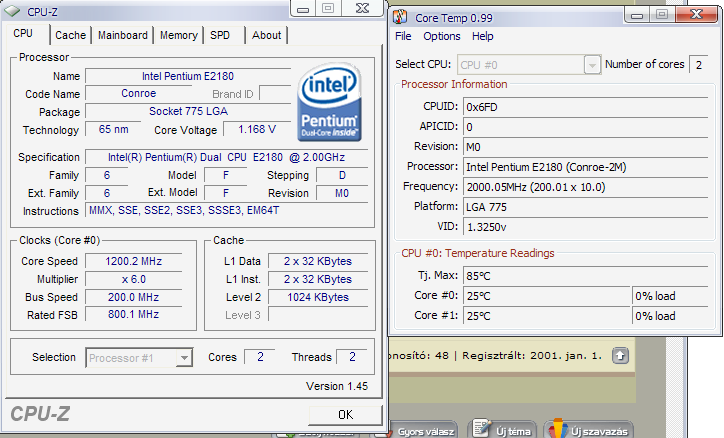Click the VID value 1.3250v
Viewport: 724px width, 438px height.
(585, 227)
